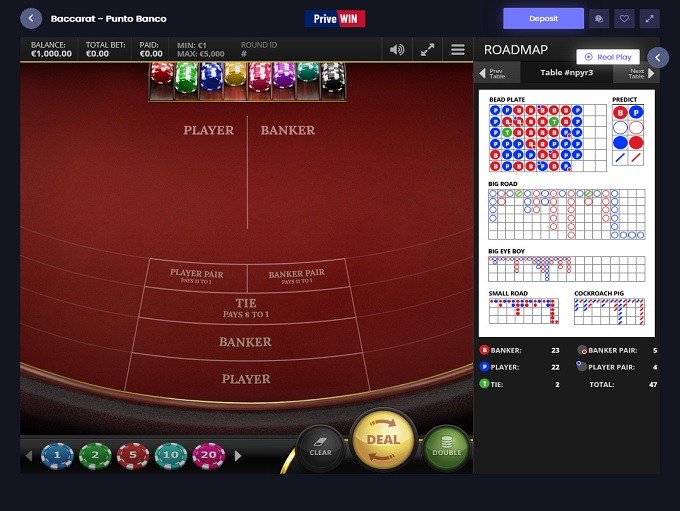
Task: Mute the game sound with speaker icon
Action: 397,49
